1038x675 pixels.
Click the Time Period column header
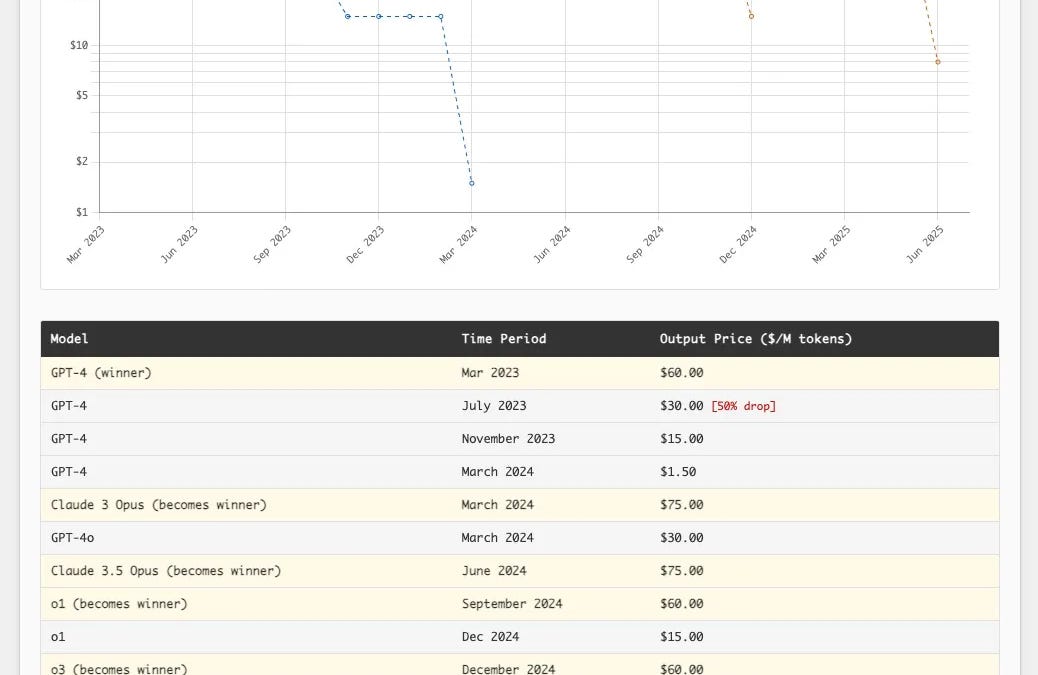point(504,339)
